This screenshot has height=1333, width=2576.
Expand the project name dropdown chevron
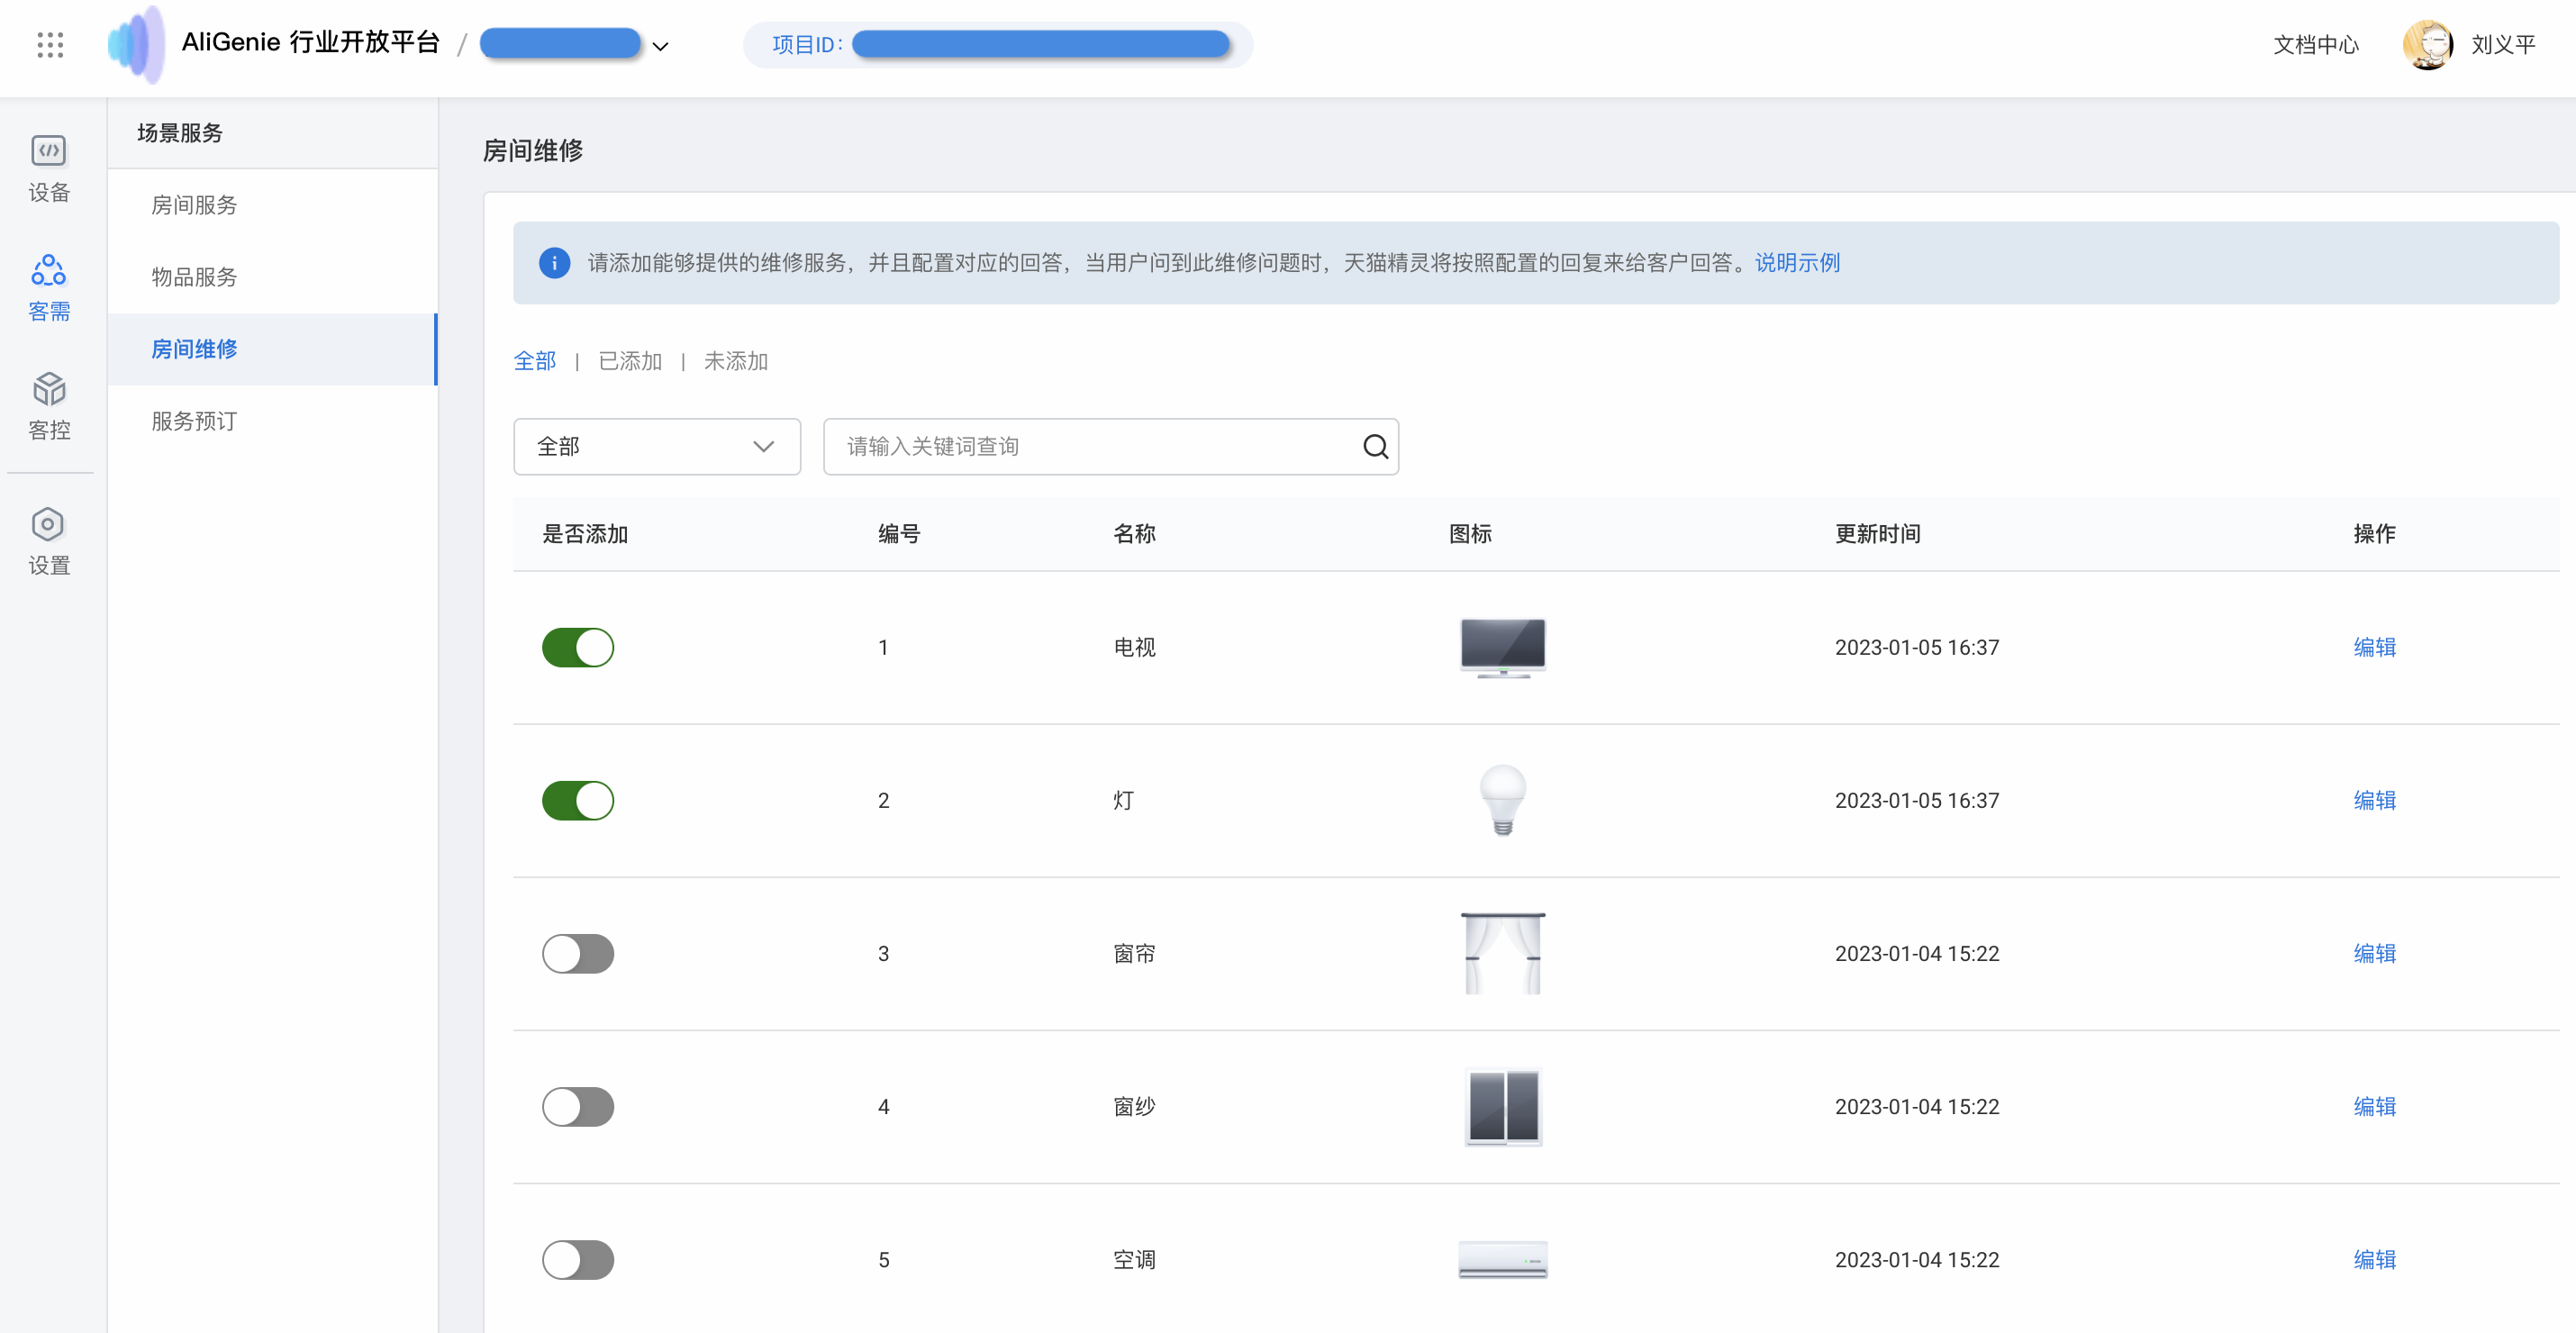(x=660, y=46)
